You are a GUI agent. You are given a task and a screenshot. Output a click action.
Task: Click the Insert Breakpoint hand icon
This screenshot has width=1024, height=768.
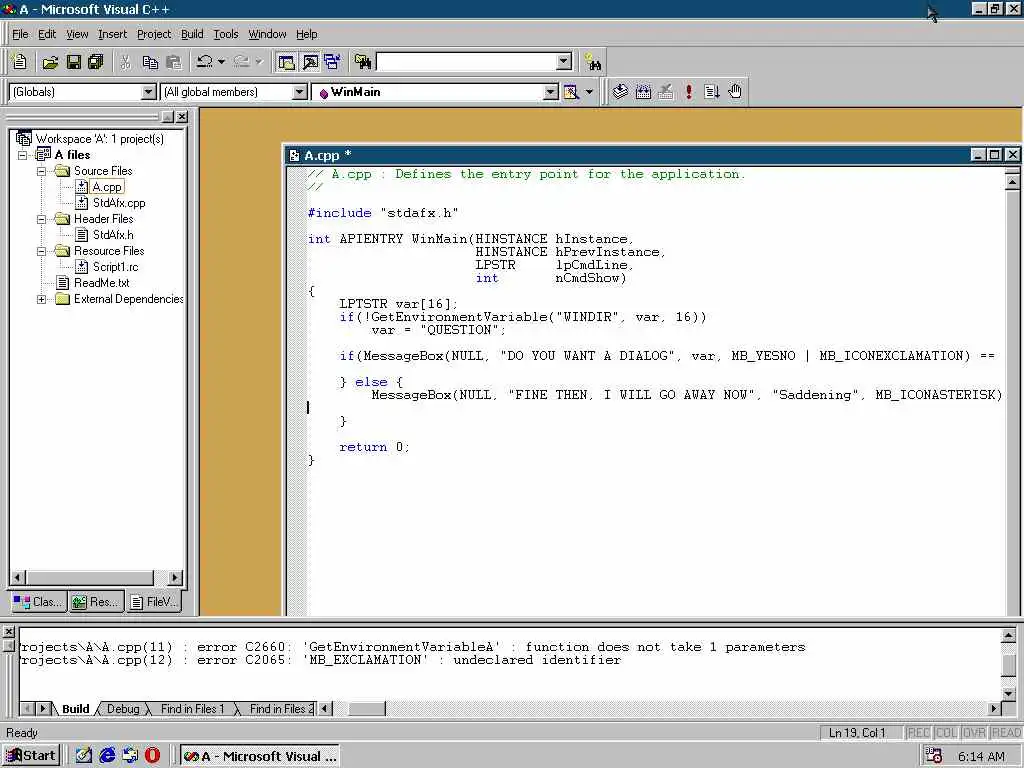point(735,92)
